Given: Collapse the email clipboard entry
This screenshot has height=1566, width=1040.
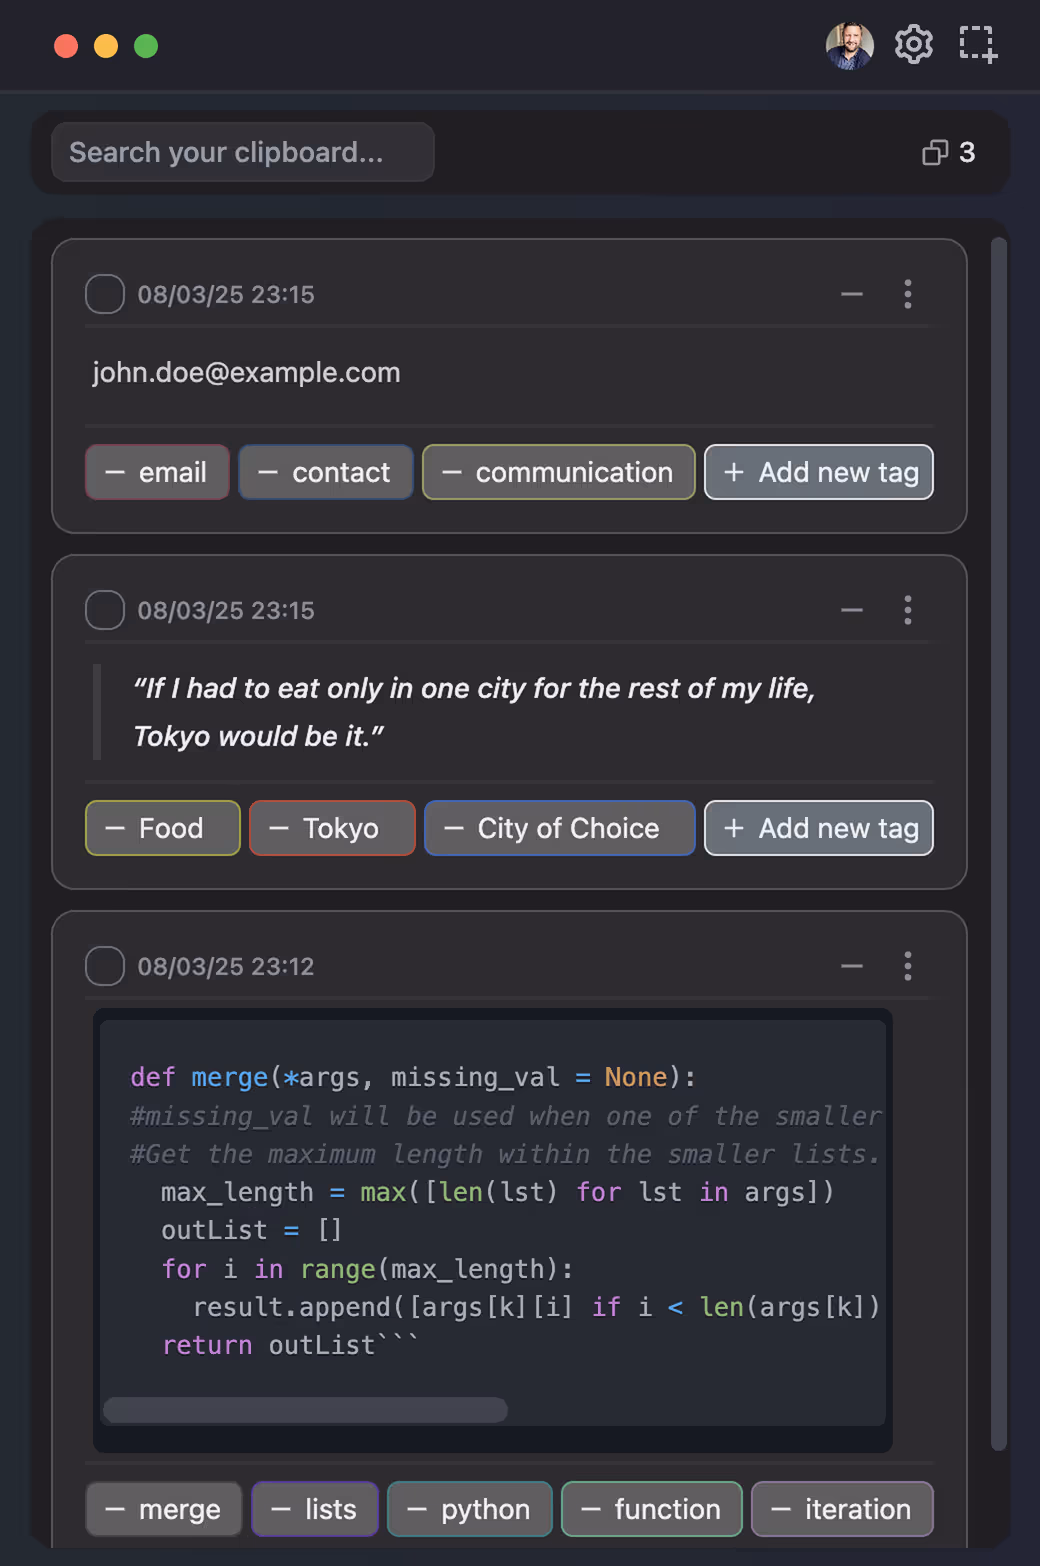Looking at the screenshot, I should click(x=851, y=294).
